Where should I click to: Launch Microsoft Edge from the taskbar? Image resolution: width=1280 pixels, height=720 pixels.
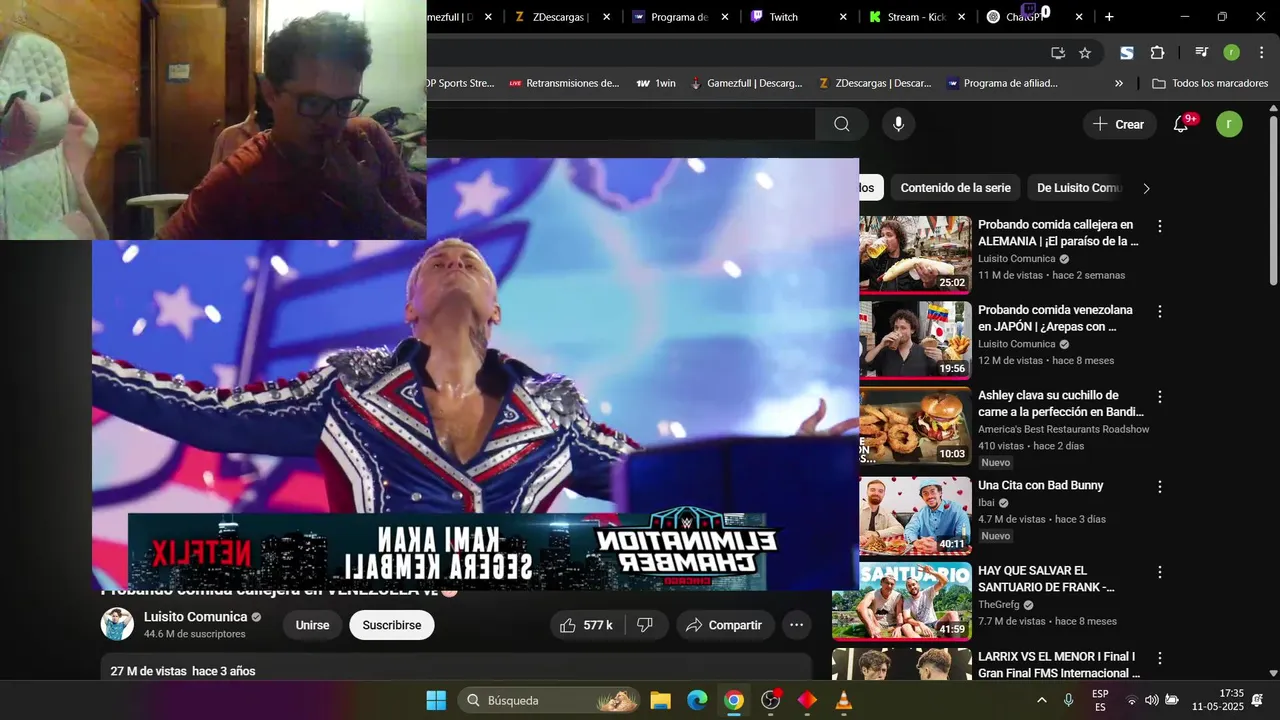697,700
